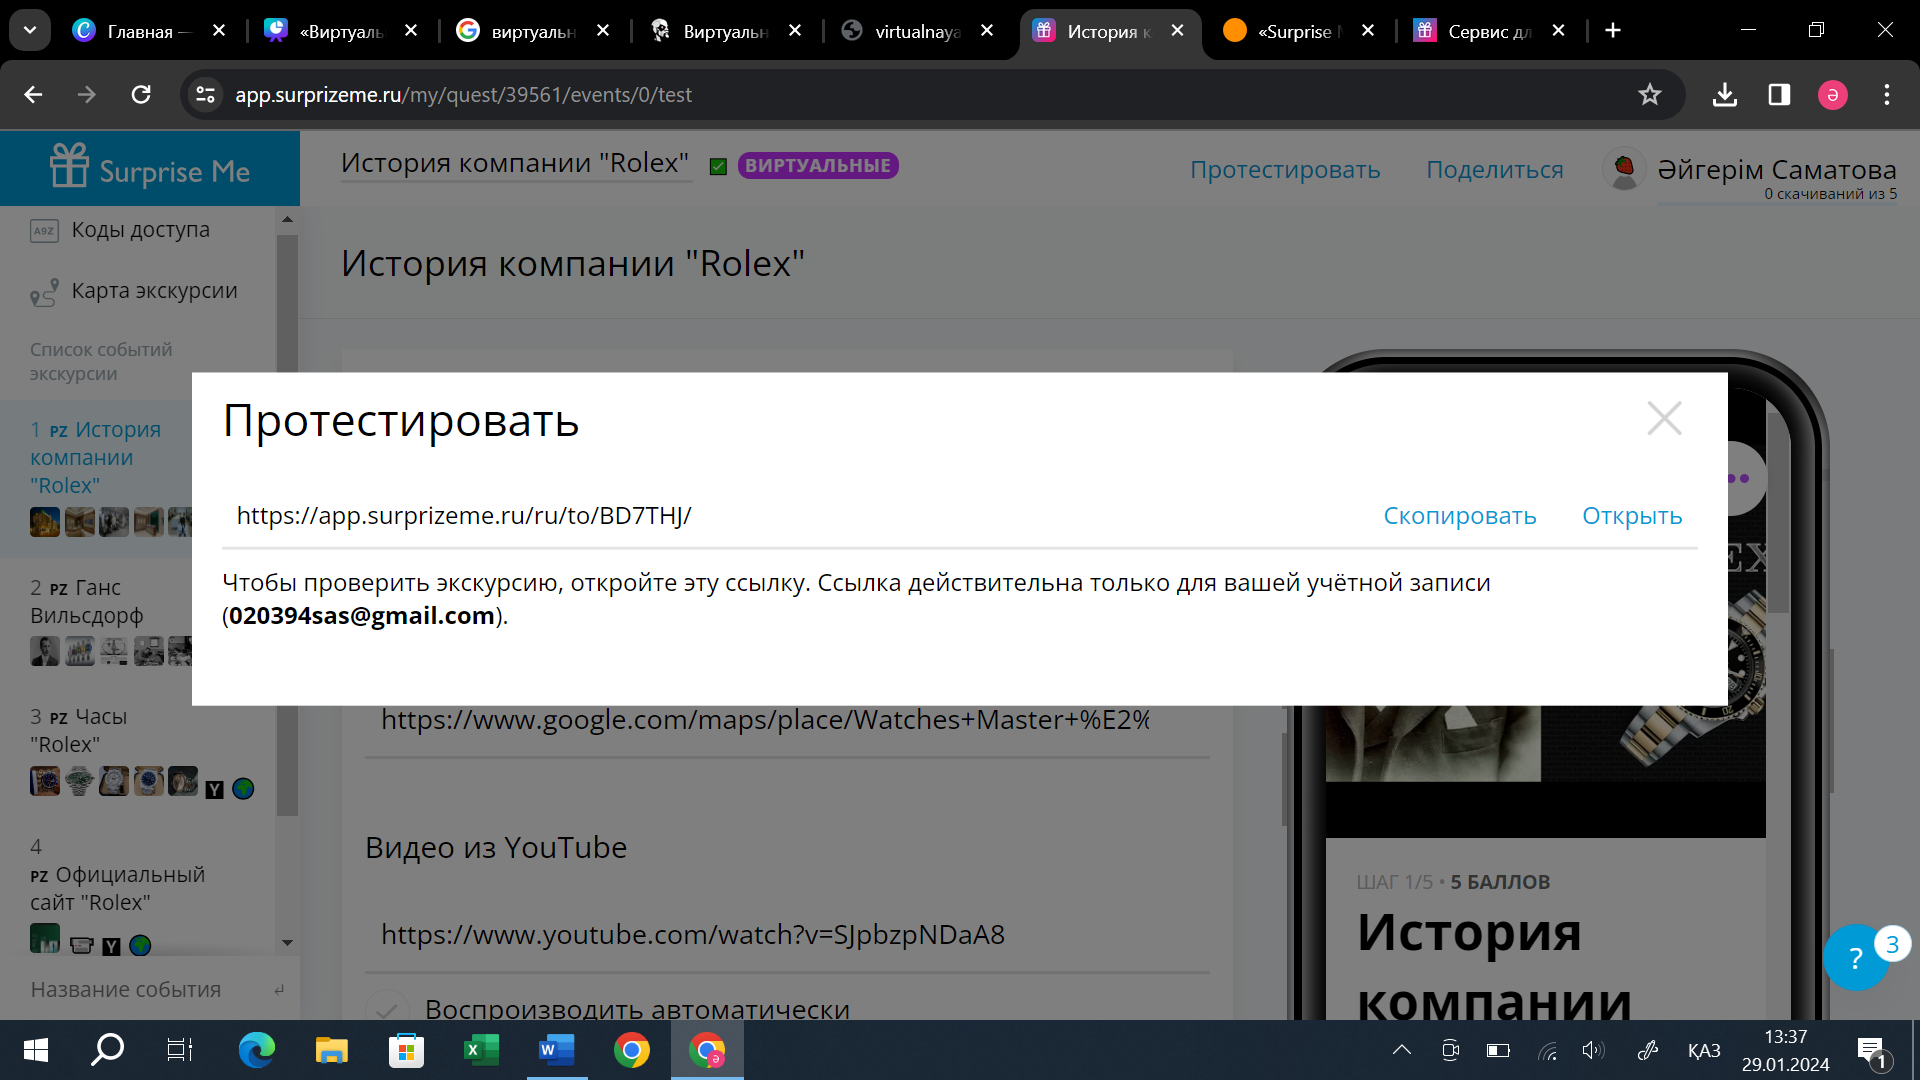Image resolution: width=1920 pixels, height=1080 pixels.
Task: Click the volume icon in system tray
Action: click(x=1592, y=1050)
